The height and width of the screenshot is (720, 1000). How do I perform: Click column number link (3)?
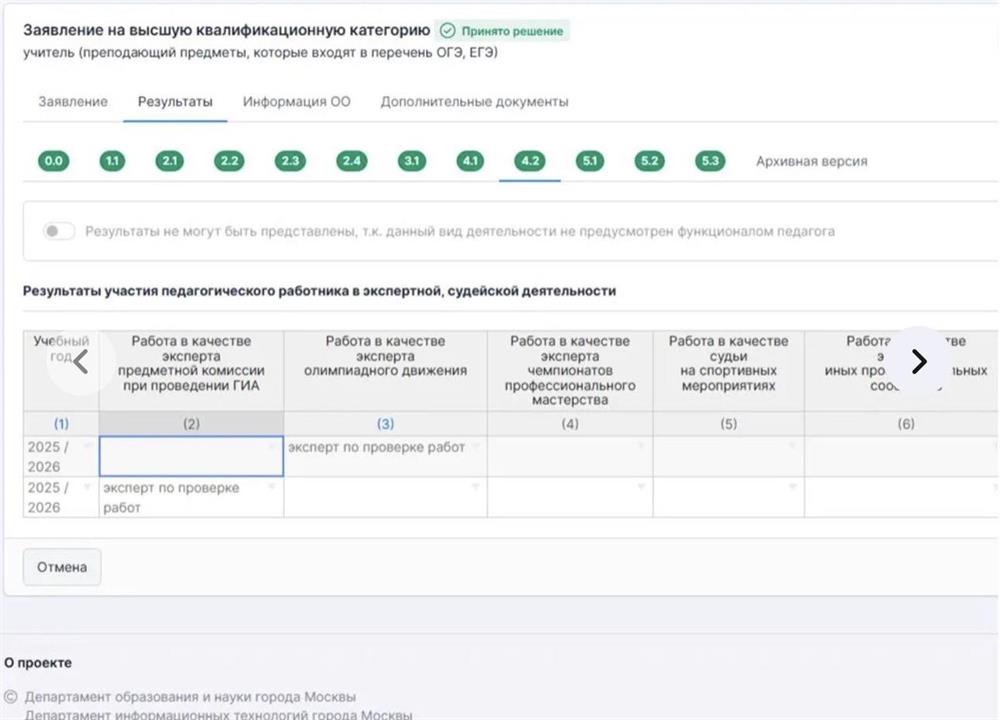(385, 423)
